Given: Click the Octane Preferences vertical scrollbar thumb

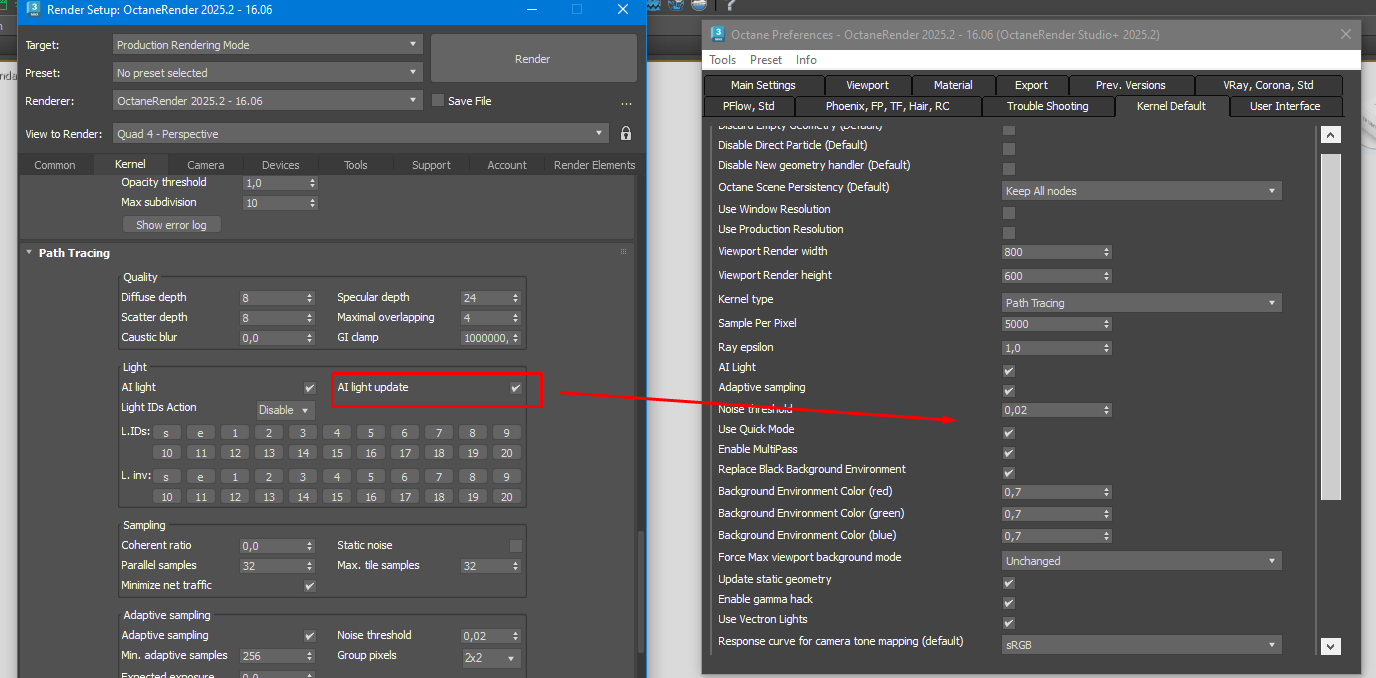Looking at the screenshot, I should pyautogui.click(x=1331, y=326).
